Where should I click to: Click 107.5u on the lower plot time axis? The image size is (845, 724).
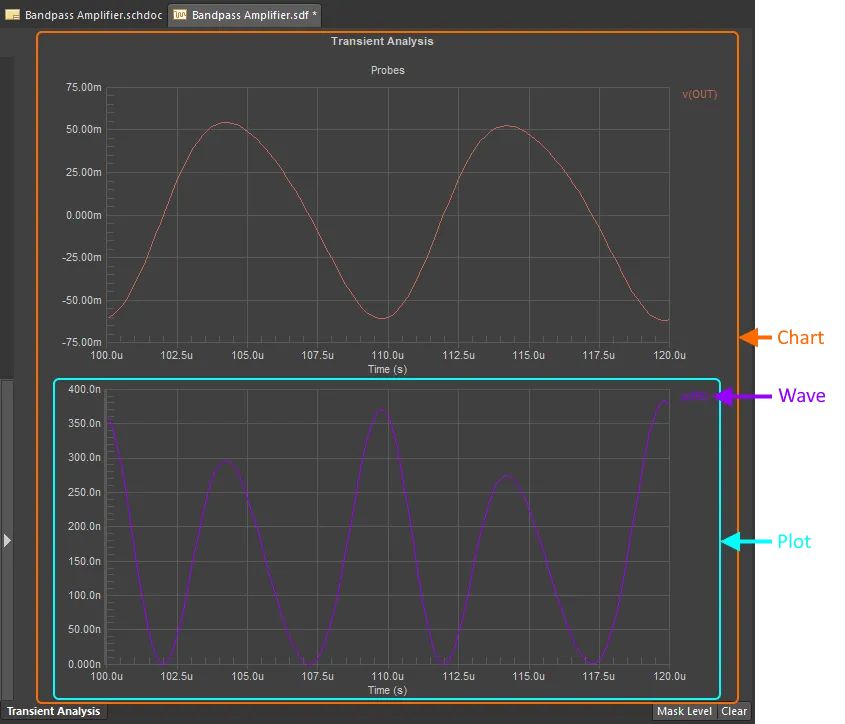click(317, 676)
